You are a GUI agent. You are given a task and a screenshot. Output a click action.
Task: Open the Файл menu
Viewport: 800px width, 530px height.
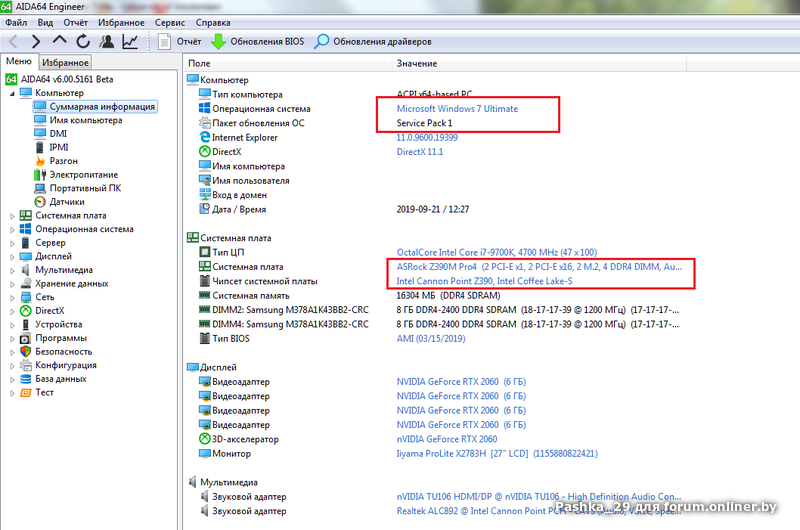click(16, 22)
